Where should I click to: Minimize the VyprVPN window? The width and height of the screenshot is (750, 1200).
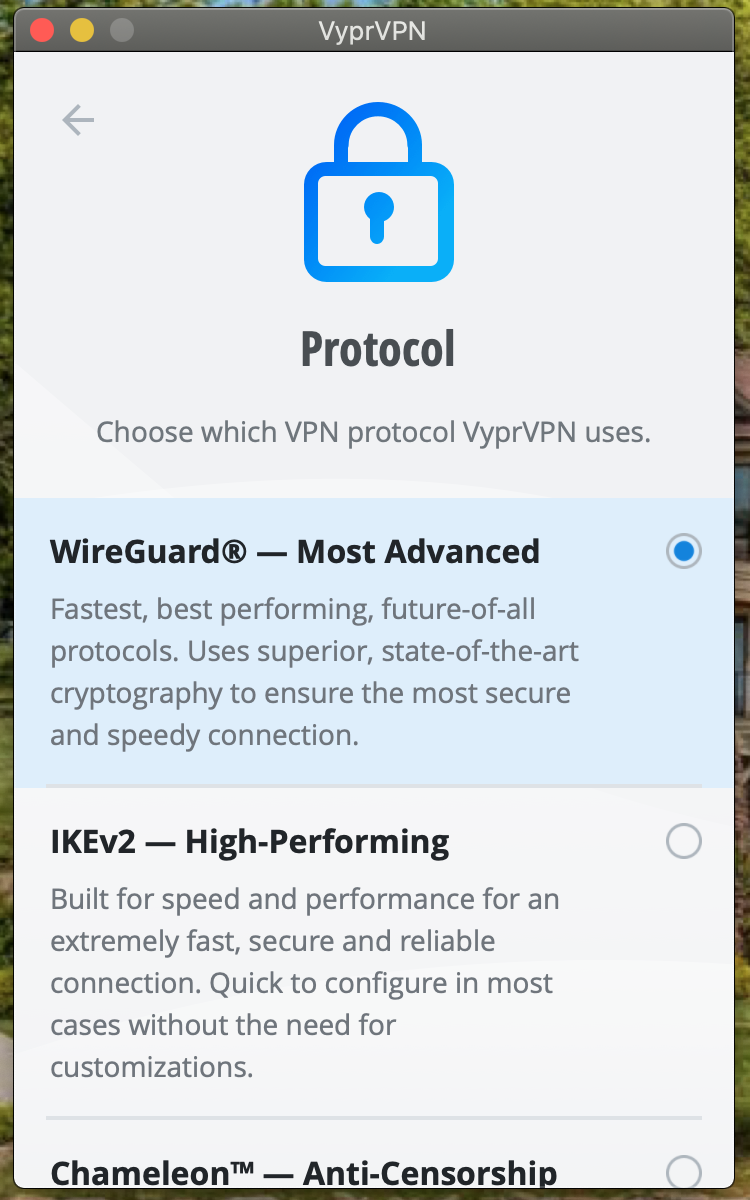click(82, 30)
